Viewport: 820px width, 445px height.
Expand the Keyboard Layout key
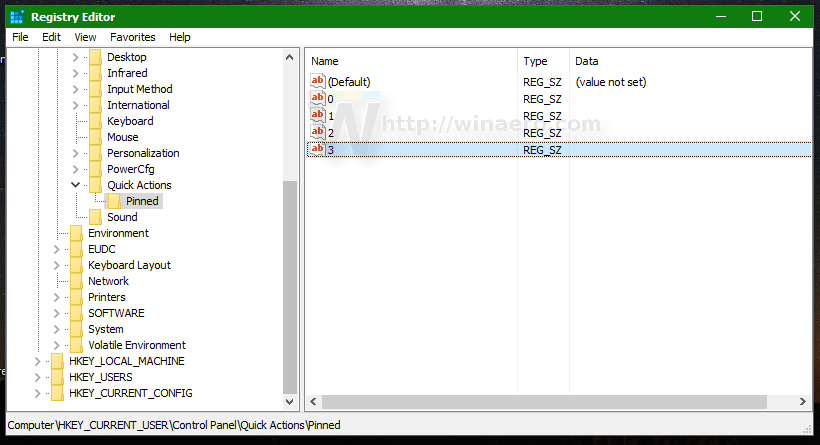click(x=56, y=265)
